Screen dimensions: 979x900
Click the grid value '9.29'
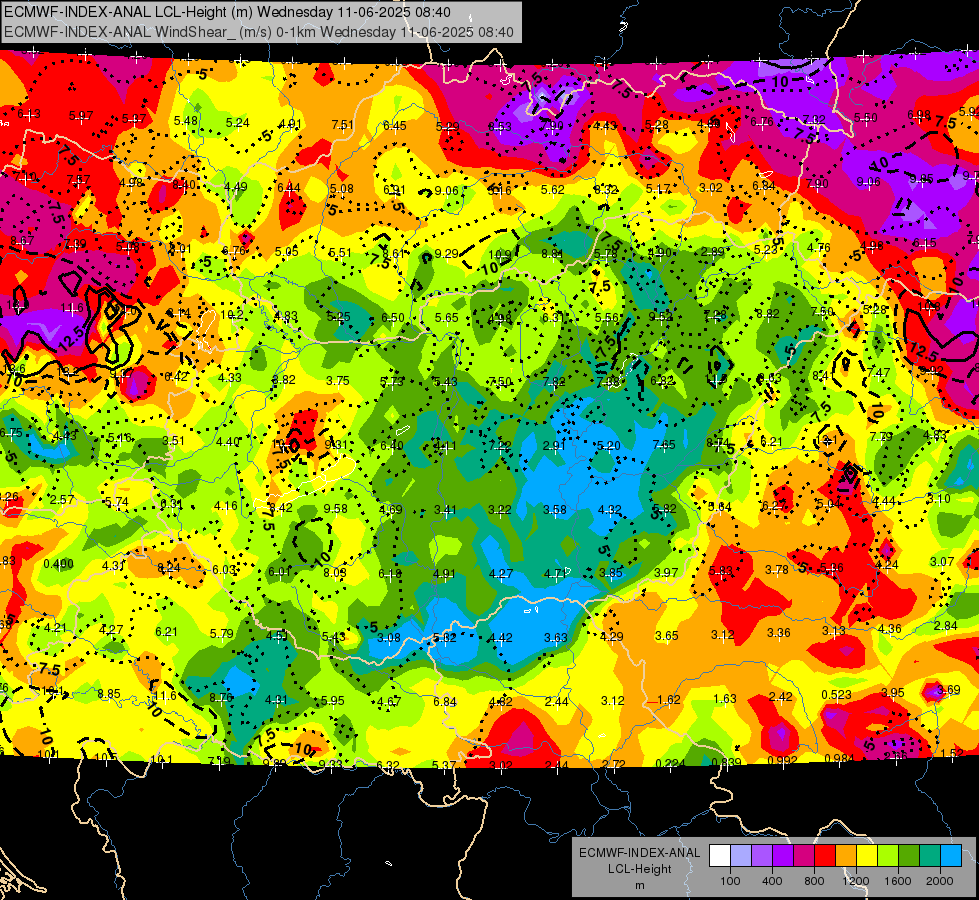click(446, 253)
